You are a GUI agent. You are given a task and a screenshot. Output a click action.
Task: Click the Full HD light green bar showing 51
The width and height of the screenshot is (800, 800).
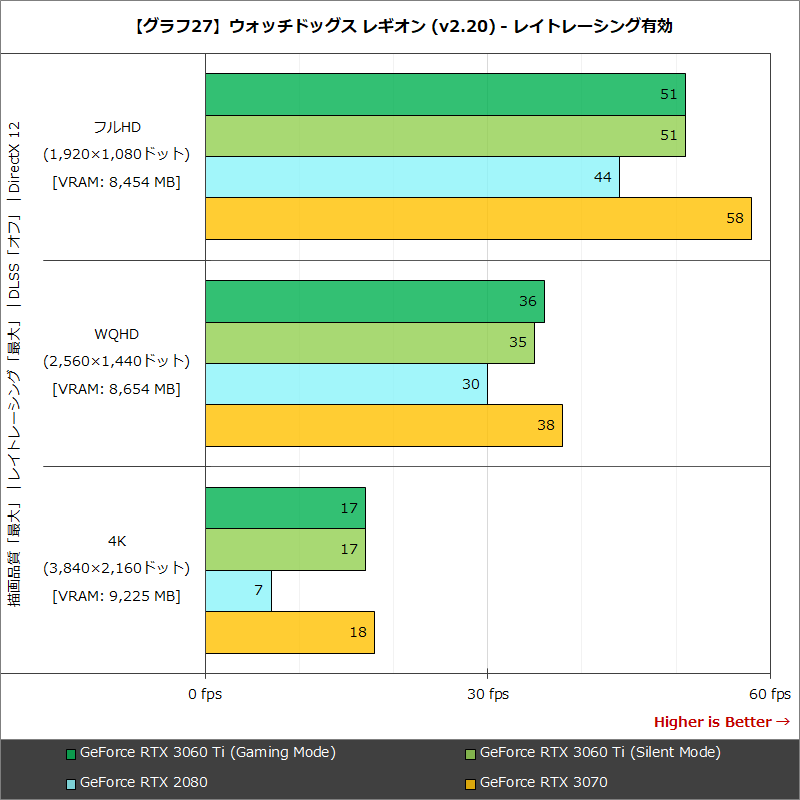445,136
